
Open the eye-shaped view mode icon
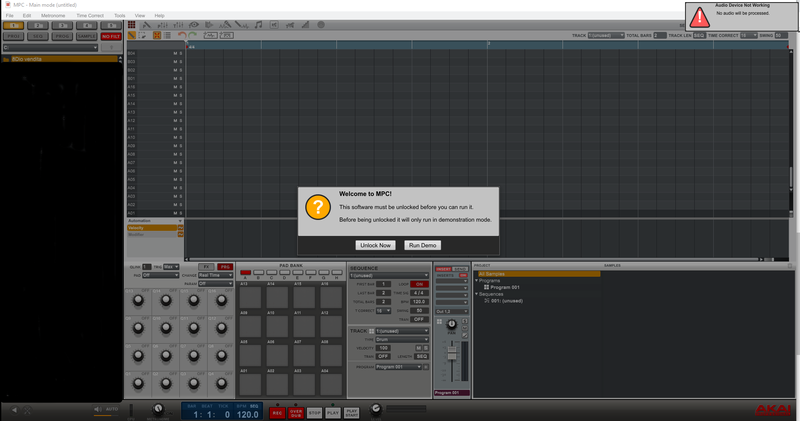tap(194, 24)
